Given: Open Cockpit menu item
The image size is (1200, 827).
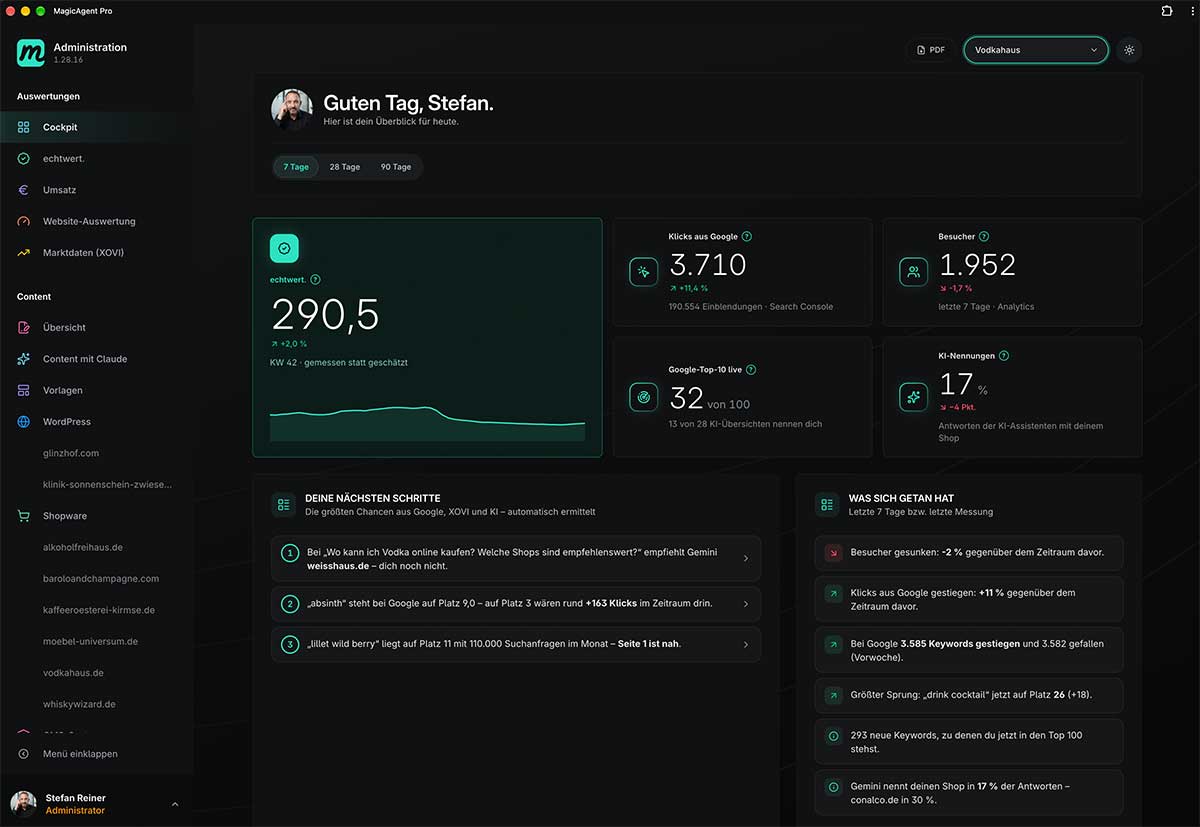Looking at the screenshot, I should click(x=96, y=127).
